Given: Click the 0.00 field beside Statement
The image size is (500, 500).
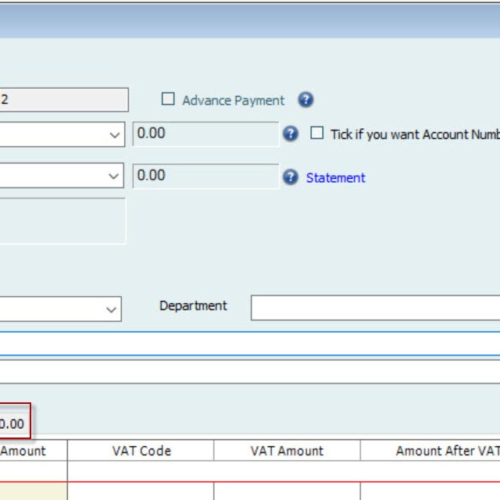Looking at the screenshot, I should [x=206, y=176].
